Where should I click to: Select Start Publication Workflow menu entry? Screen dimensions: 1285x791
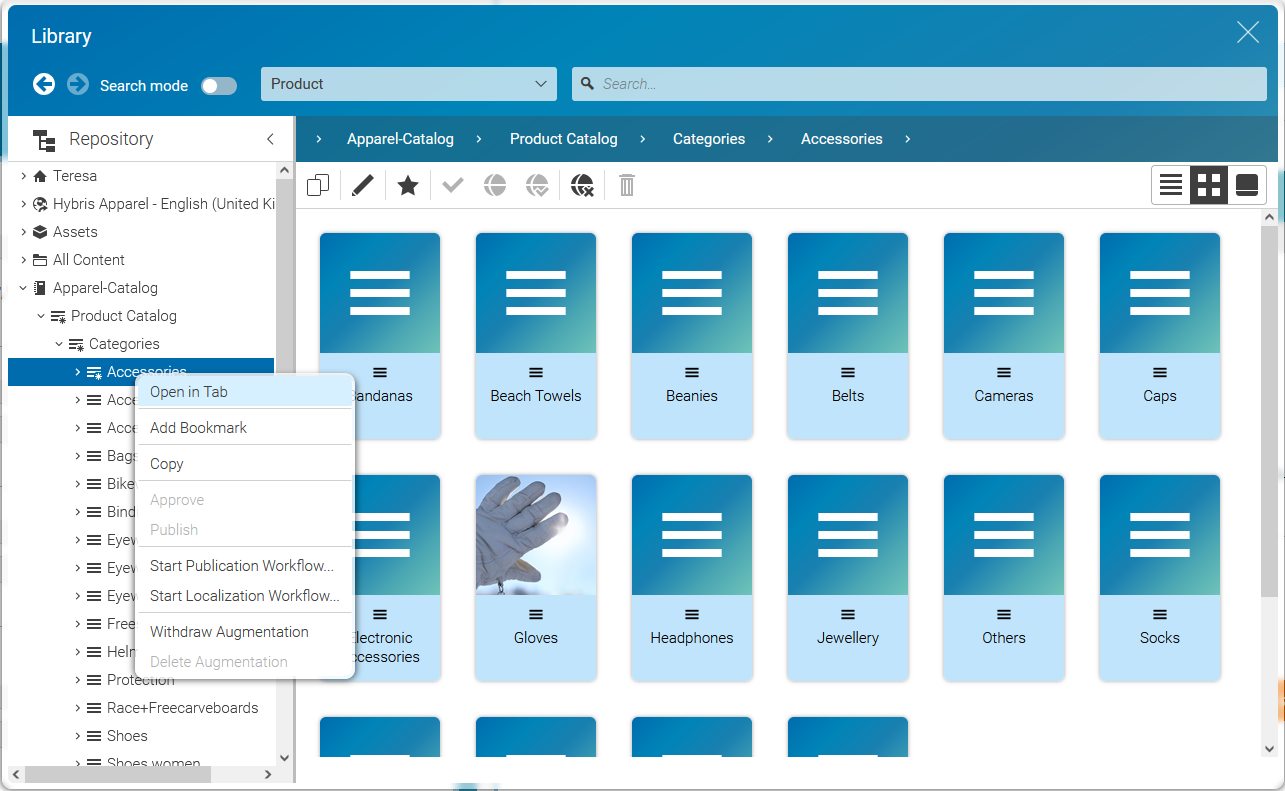pyautogui.click(x=242, y=566)
